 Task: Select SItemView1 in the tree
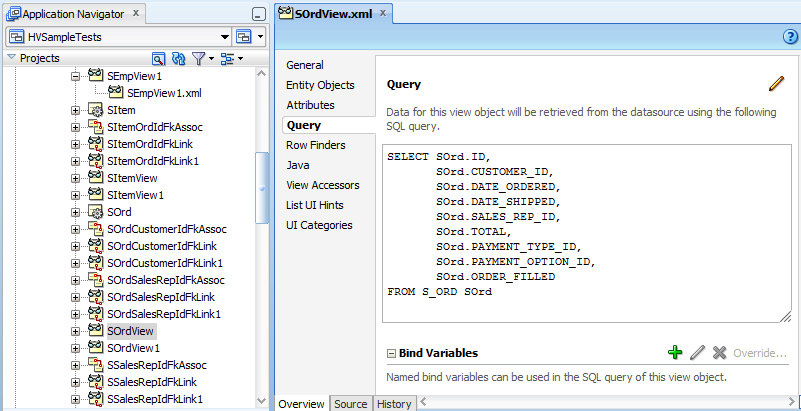pos(135,195)
